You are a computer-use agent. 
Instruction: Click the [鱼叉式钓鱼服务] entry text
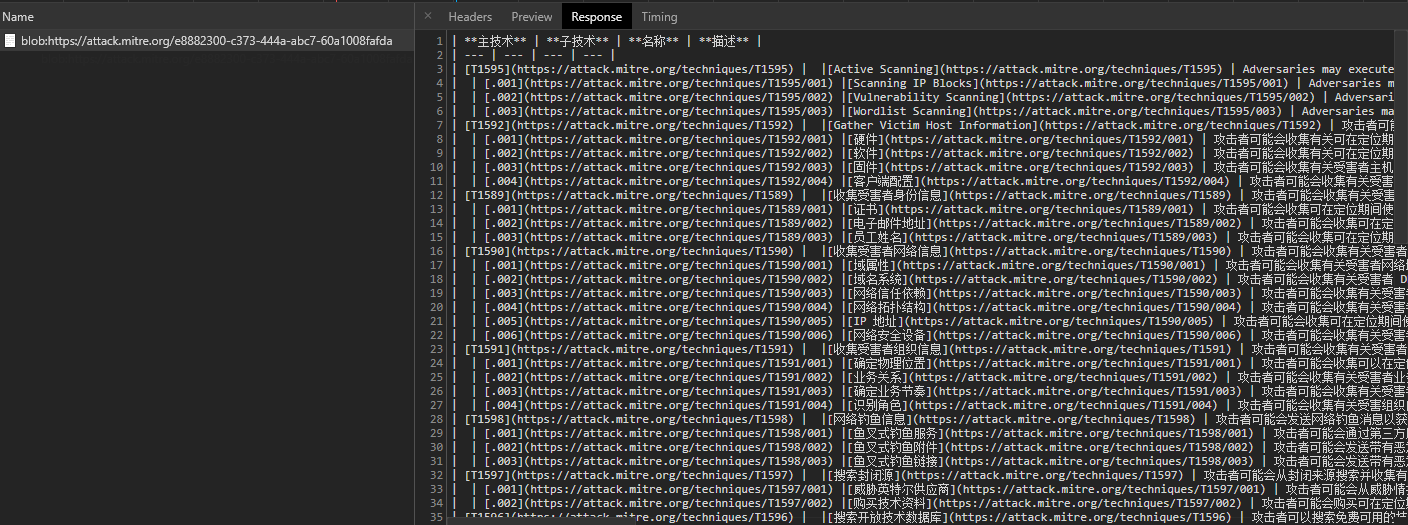pos(896,433)
